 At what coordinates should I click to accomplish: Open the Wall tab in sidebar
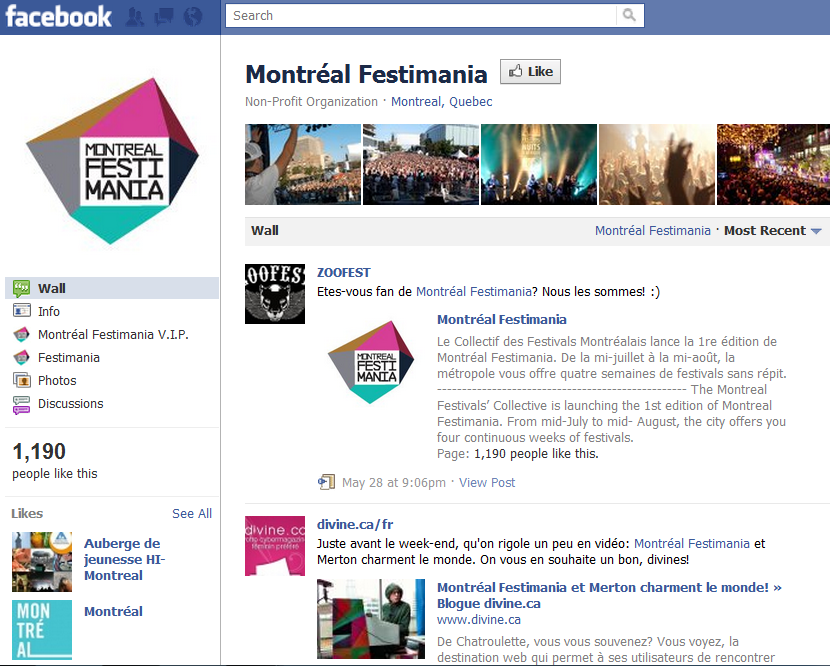pyautogui.click(x=112, y=288)
